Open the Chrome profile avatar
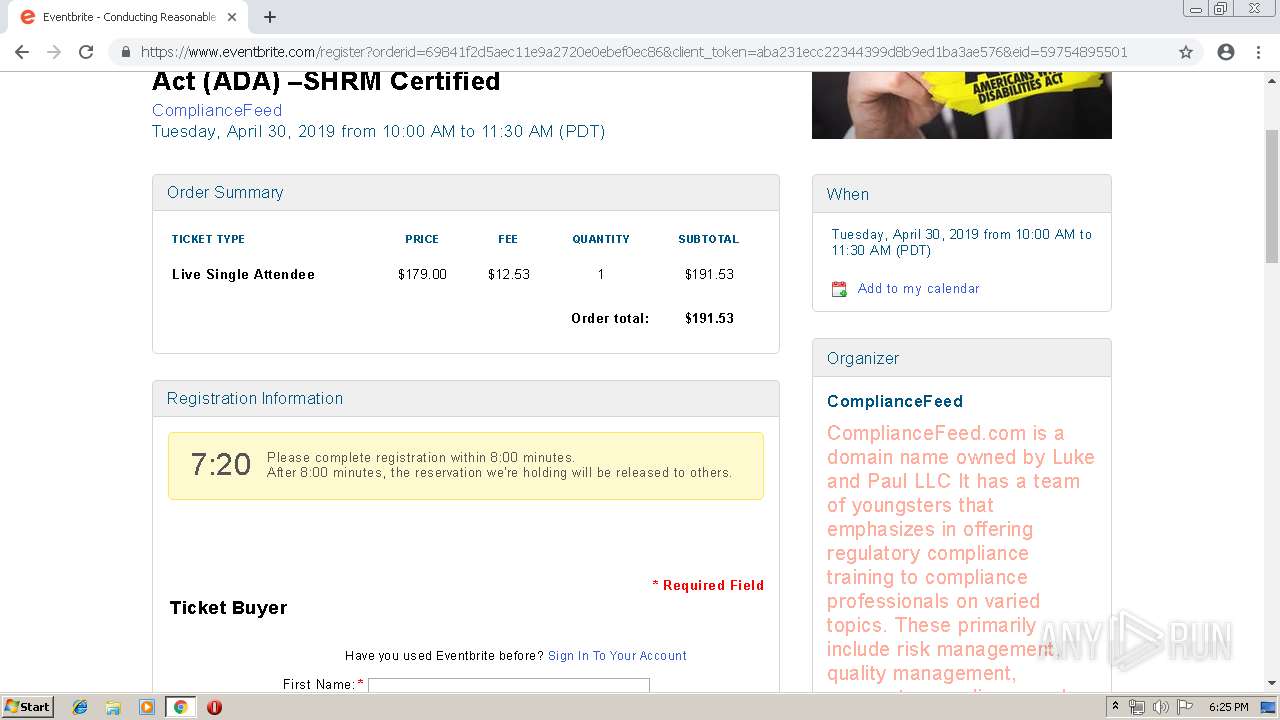 pos(1226,52)
